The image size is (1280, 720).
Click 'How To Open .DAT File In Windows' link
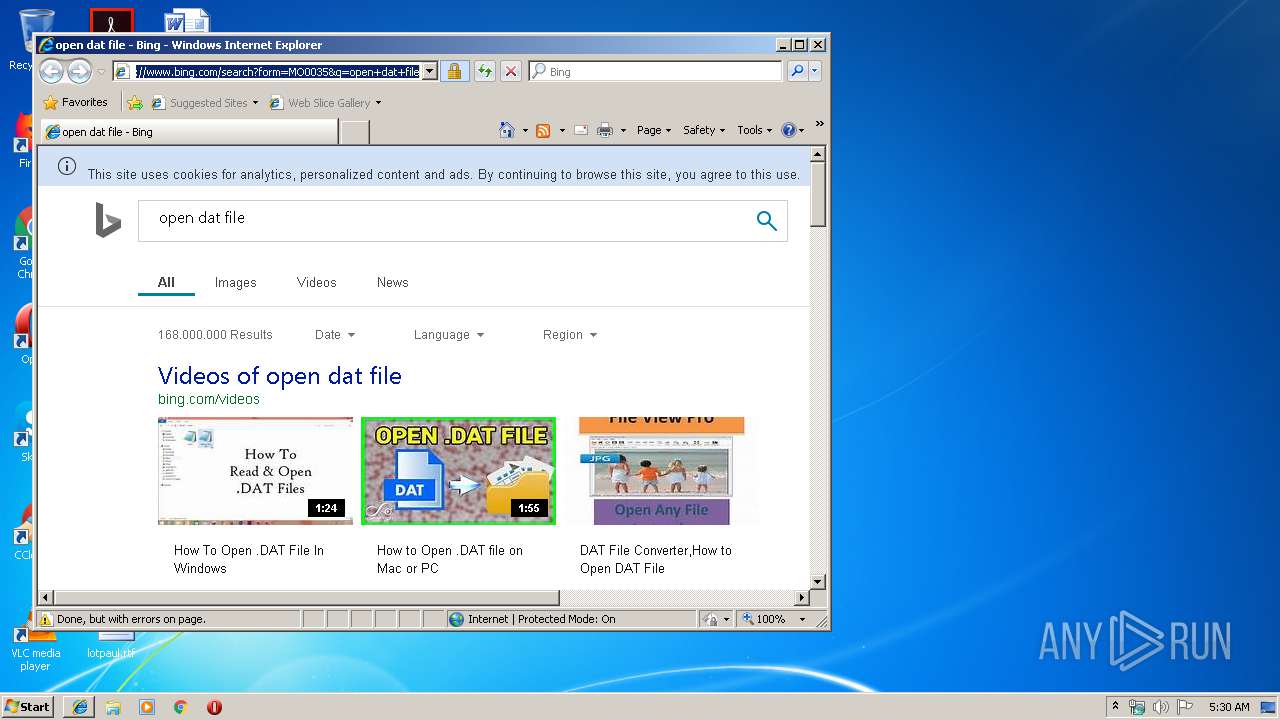[x=249, y=559]
